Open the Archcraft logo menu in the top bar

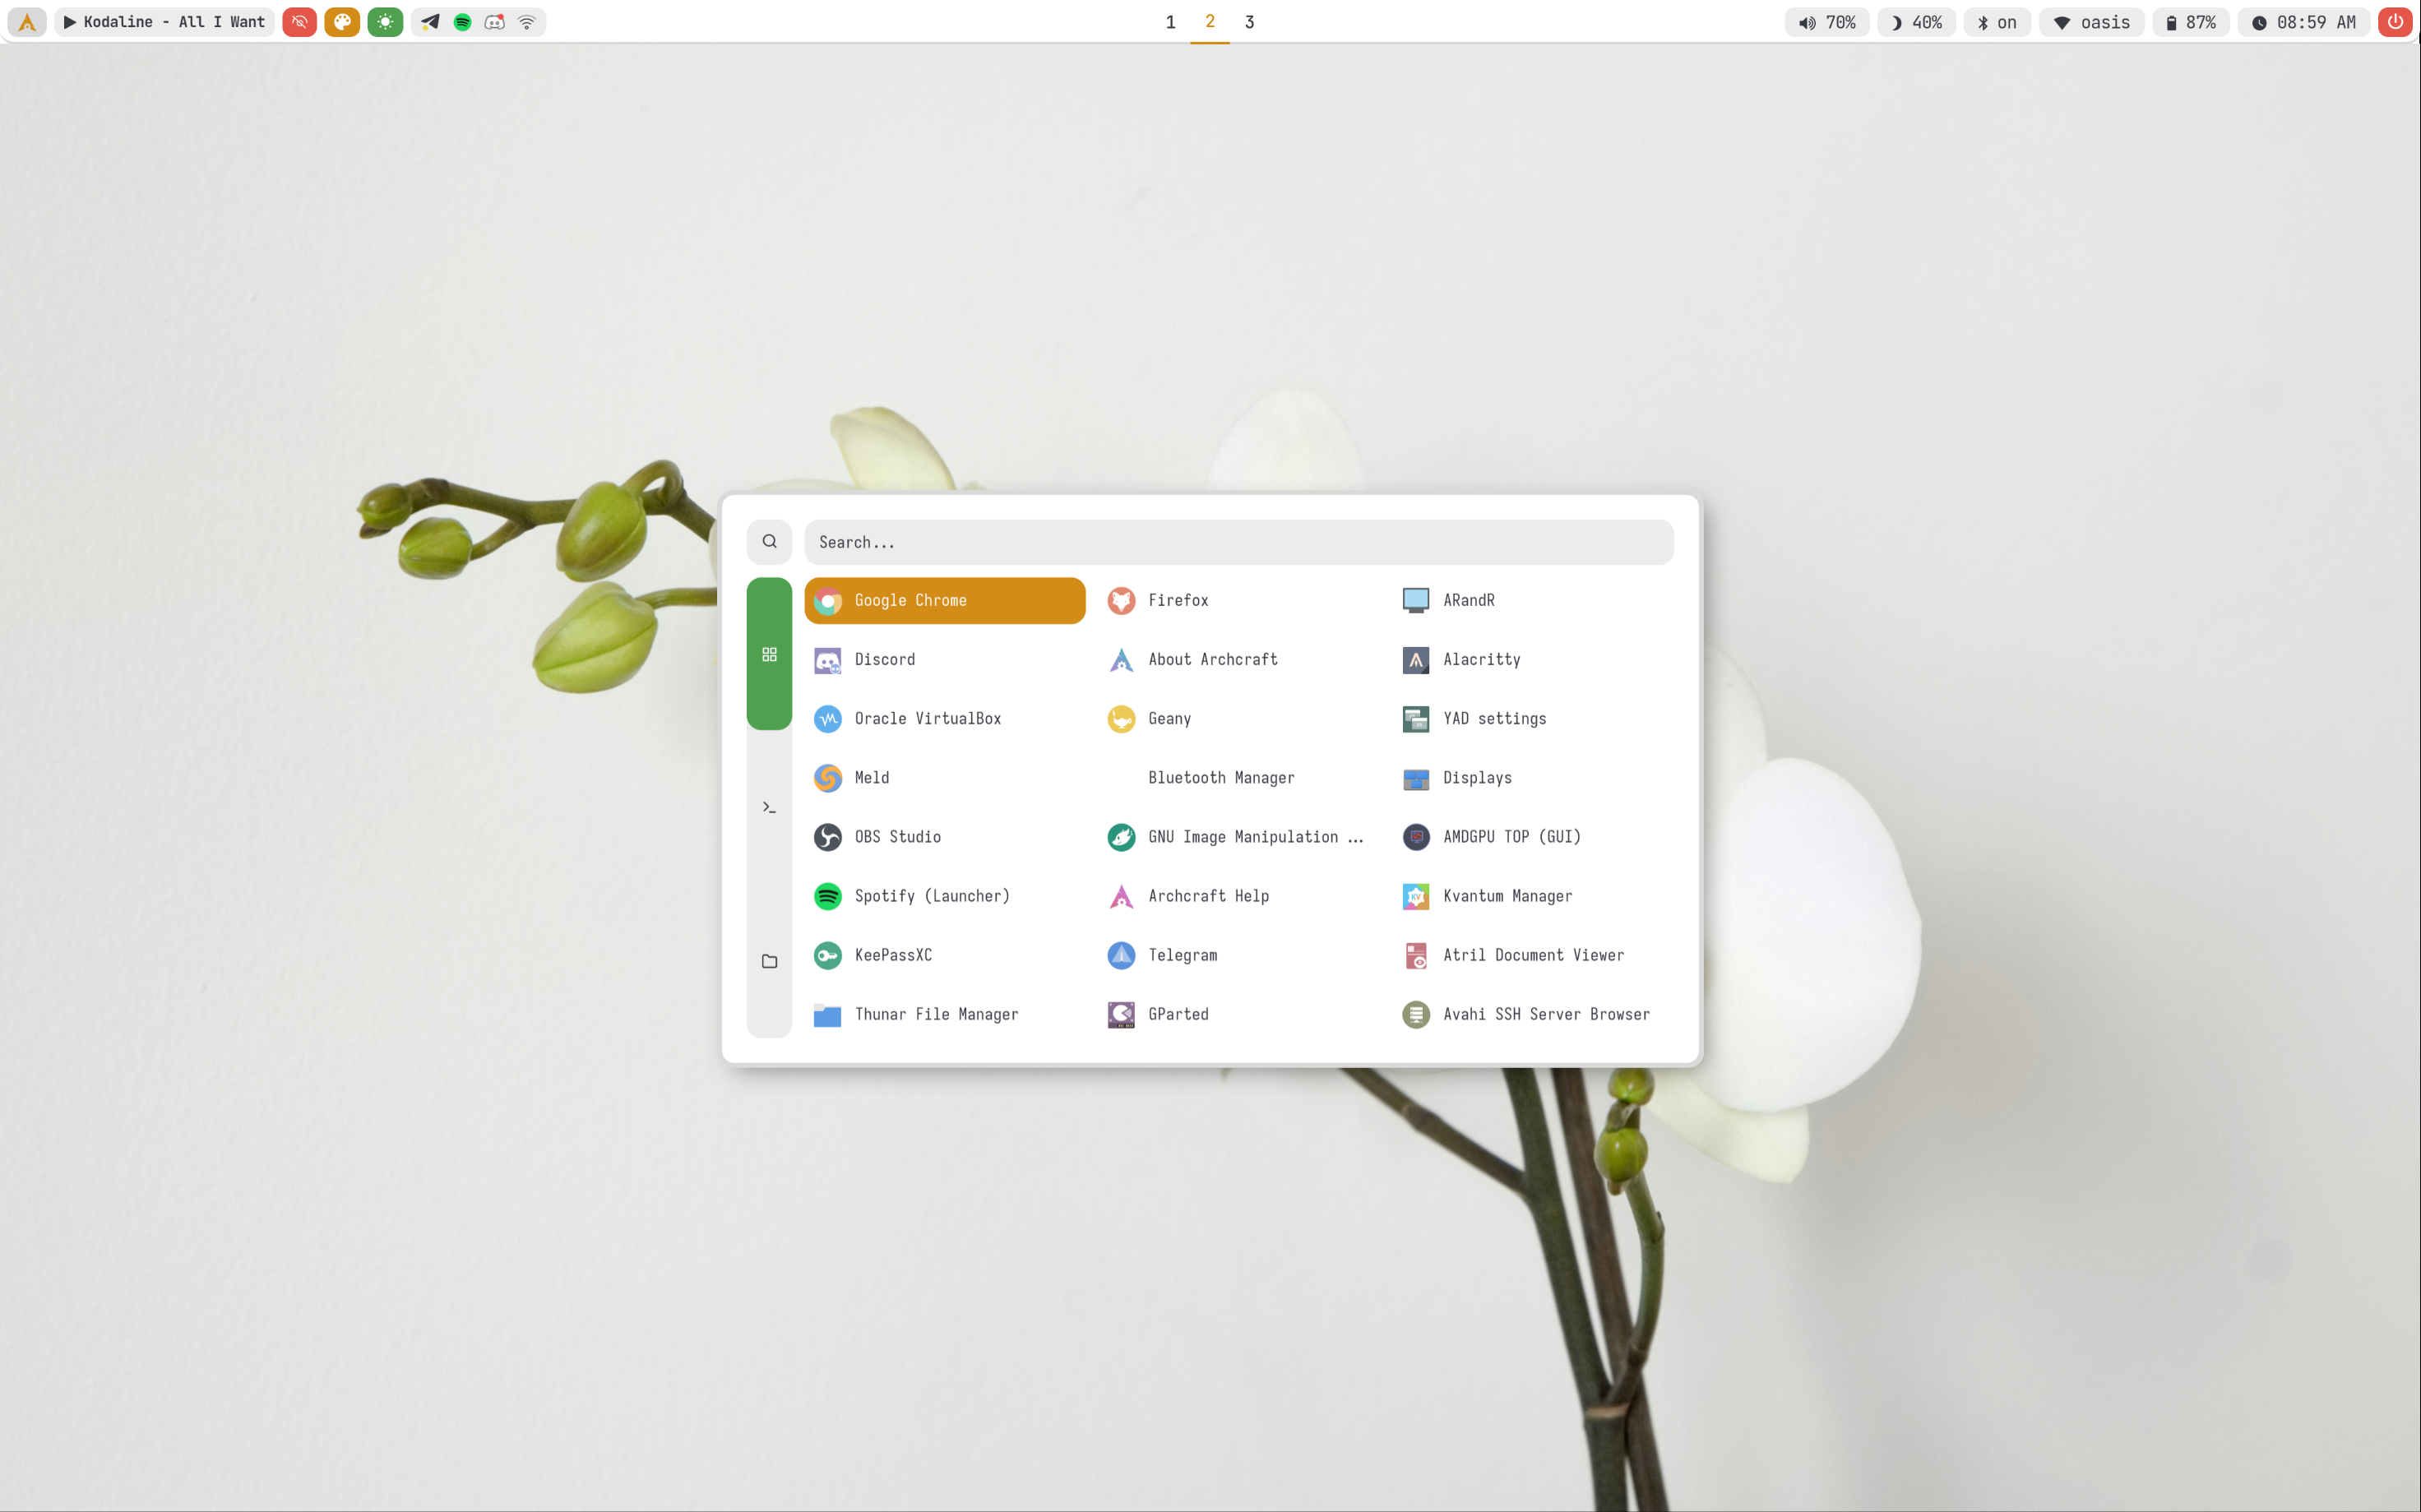(x=27, y=22)
